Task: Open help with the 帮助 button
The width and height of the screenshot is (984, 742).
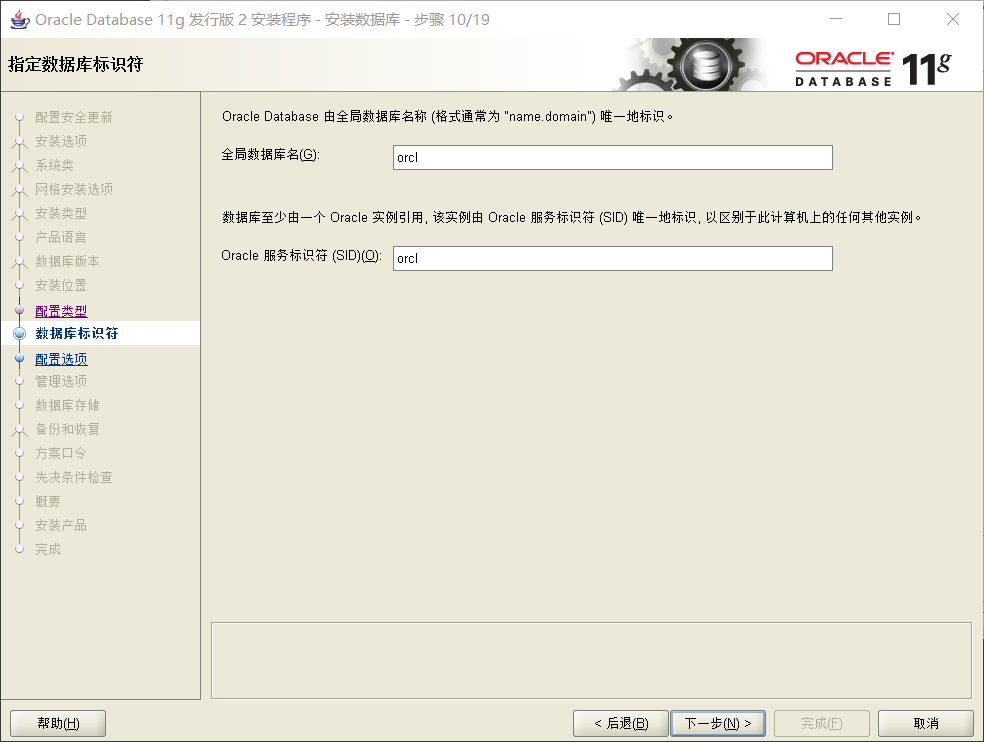Action: point(58,723)
